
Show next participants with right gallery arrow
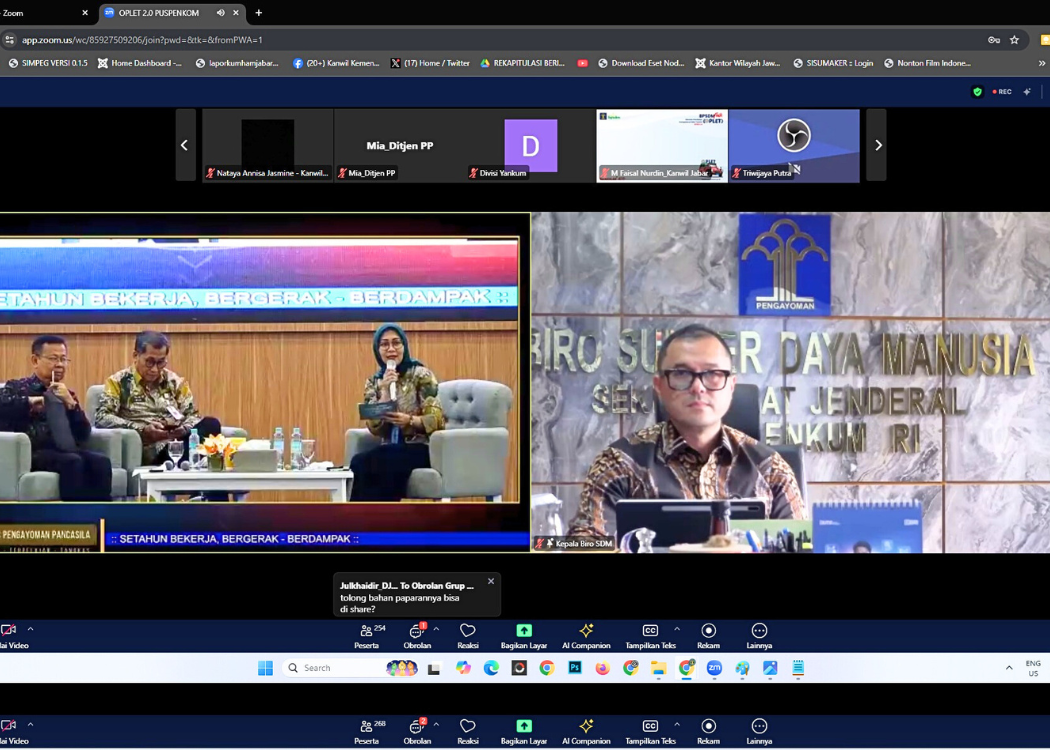pyautogui.click(x=877, y=145)
